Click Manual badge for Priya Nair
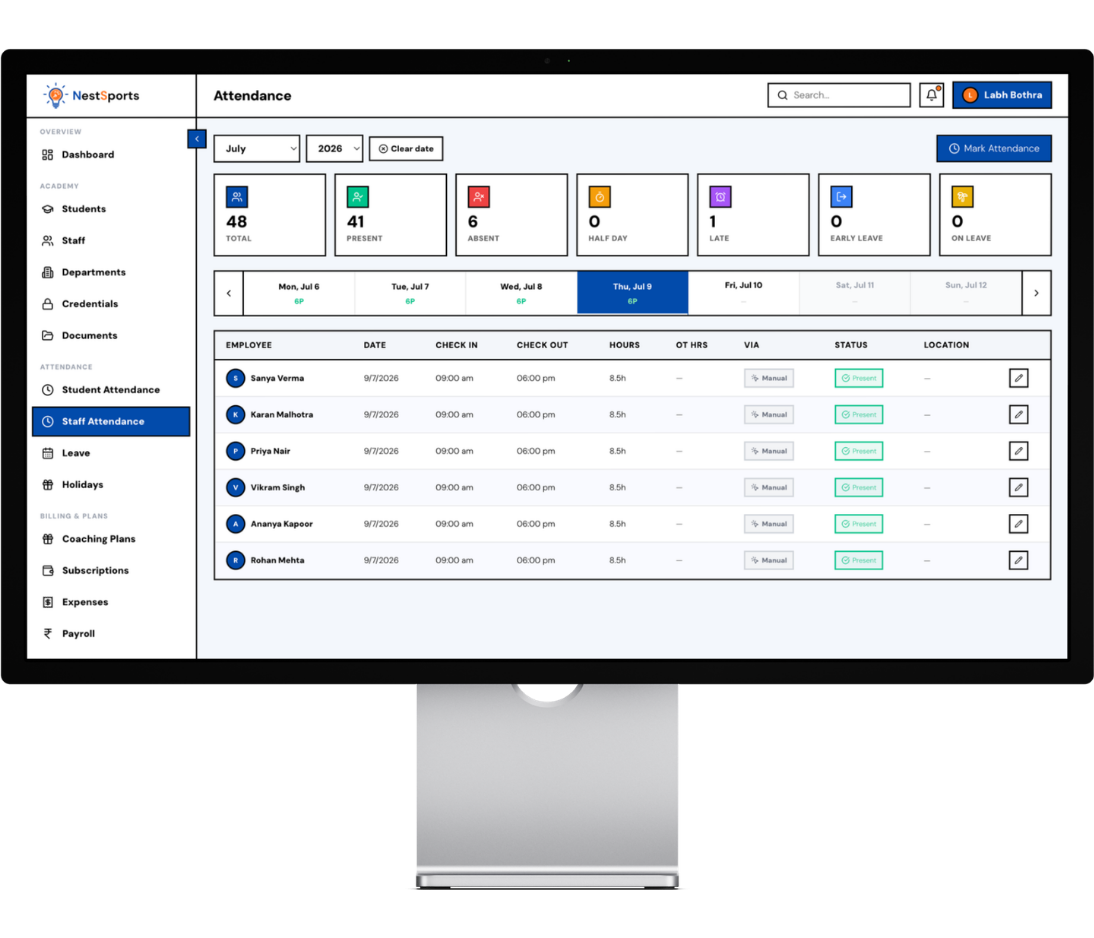This screenshot has height=938, width=1094. coord(768,451)
